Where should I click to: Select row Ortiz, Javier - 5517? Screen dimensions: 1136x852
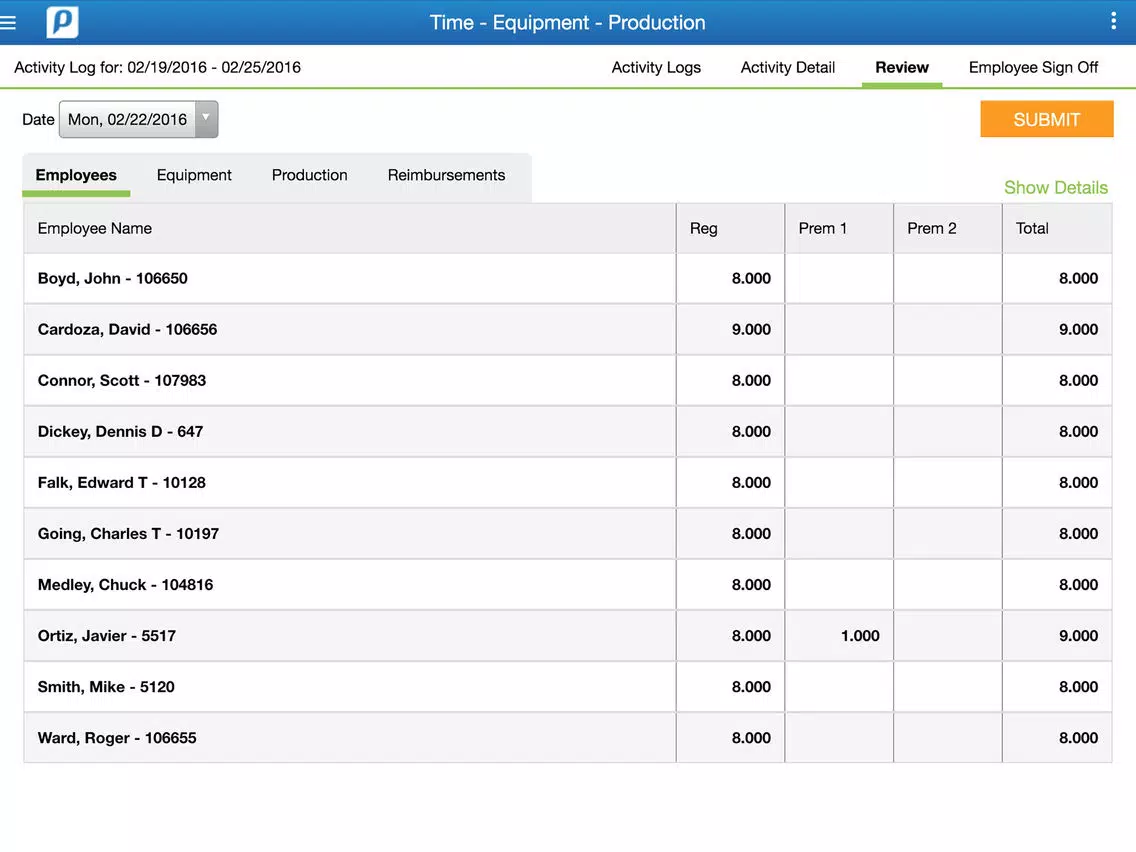tap(568, 636)
